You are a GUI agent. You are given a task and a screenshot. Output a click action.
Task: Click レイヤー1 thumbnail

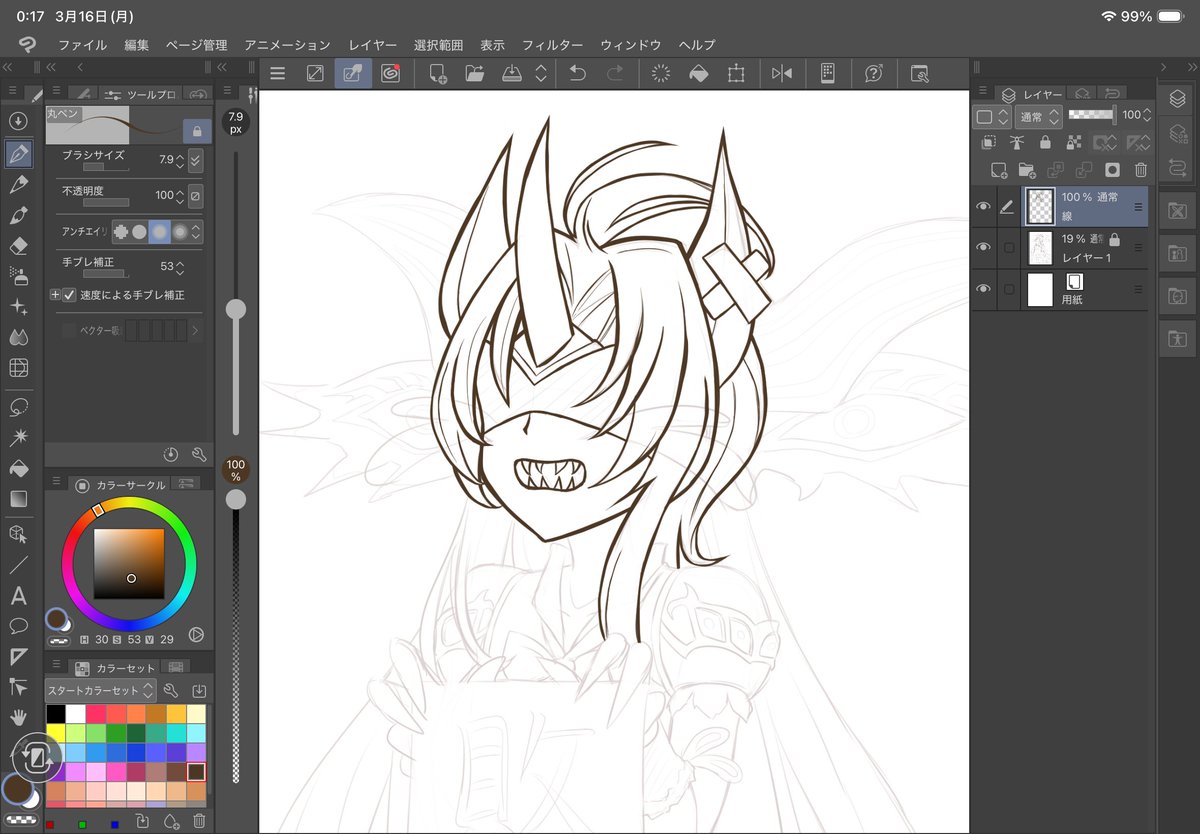(1040, 247)
